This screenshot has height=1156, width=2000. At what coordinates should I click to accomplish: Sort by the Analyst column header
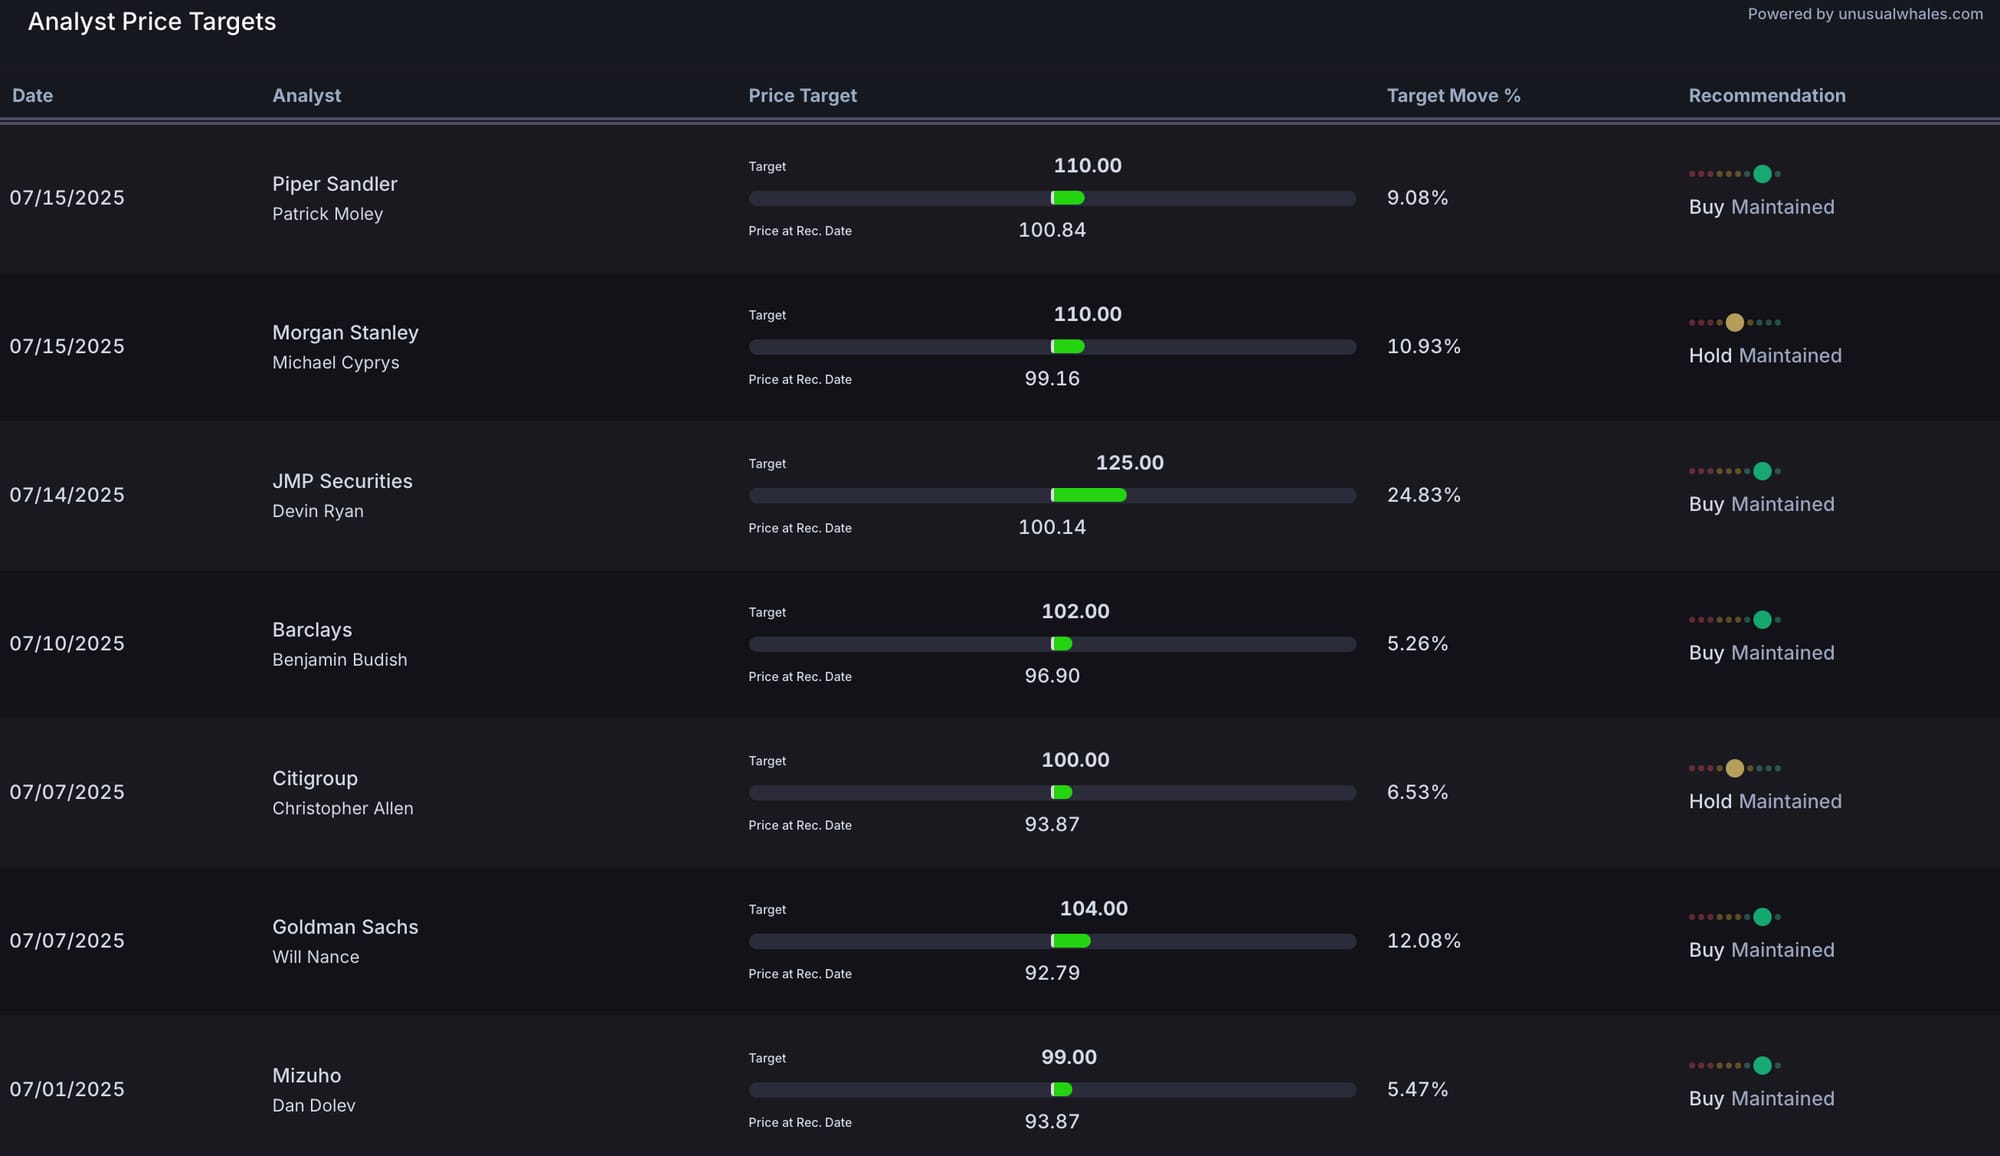tap(307, 96)
